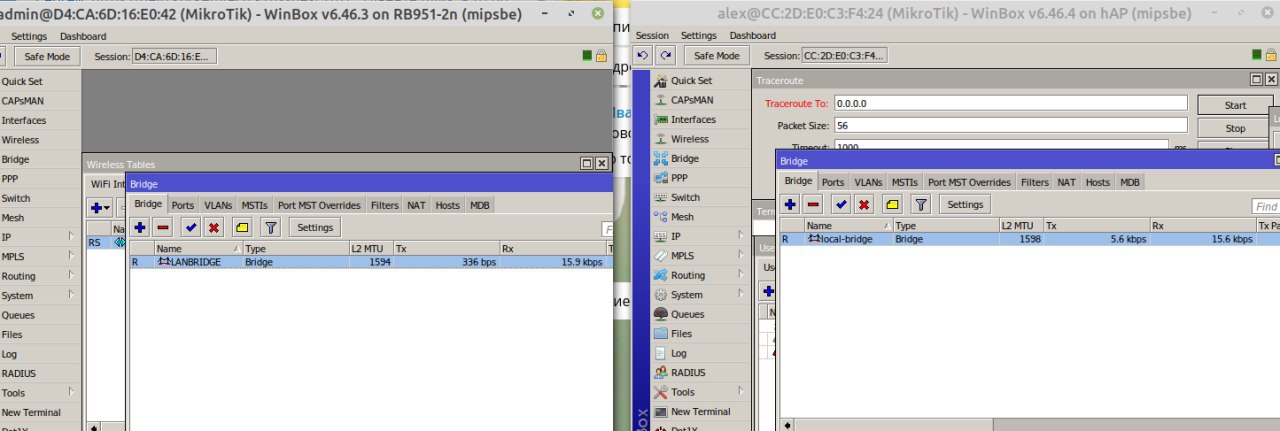
Task: Sort by L2 MTU column in left Bridge table
Action: tap(370, 248)
